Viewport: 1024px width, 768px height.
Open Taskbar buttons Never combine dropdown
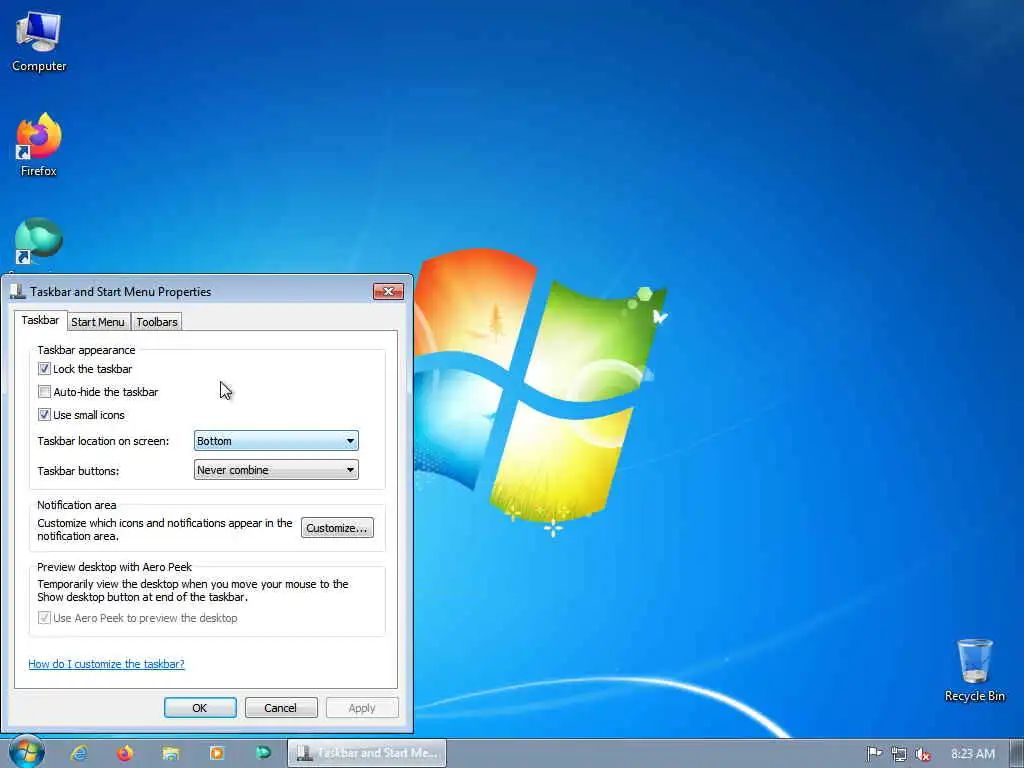point(276,470)
